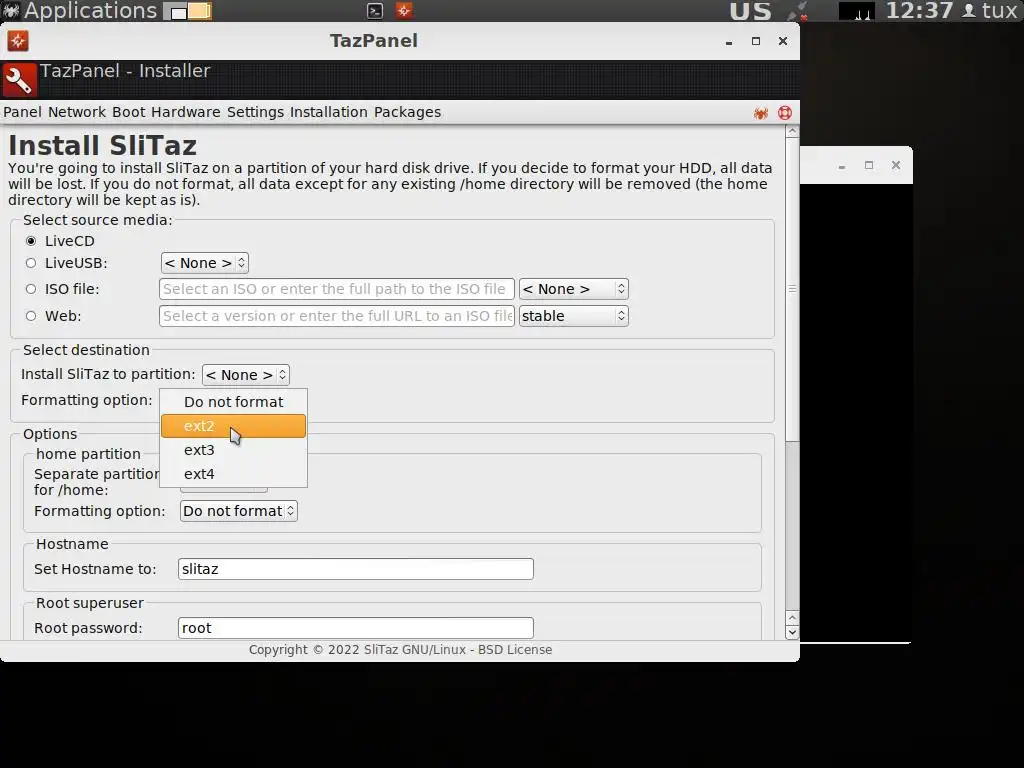Choose ext2 in the format list
The height and width of the screenshot is (768, 1024).
[x=233, y=426]
